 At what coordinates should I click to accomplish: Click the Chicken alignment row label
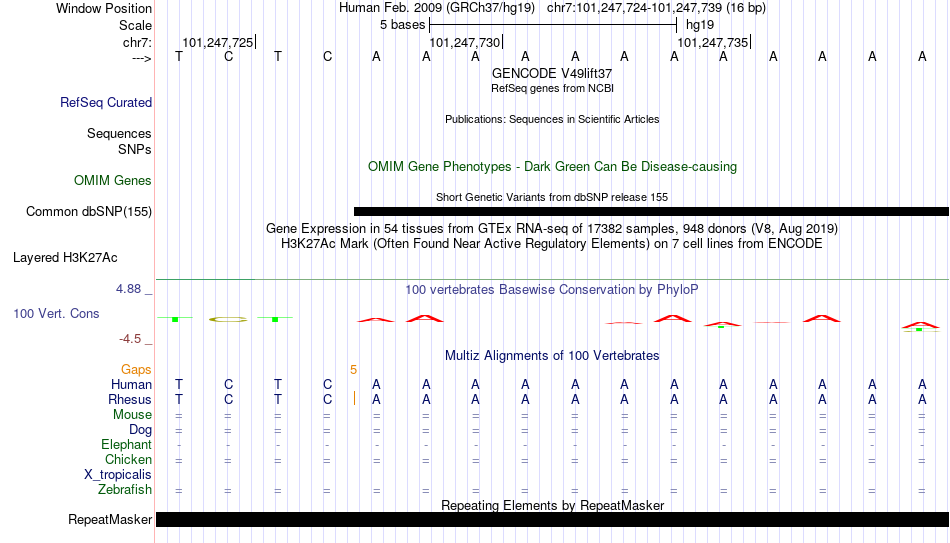coord(128,460)
